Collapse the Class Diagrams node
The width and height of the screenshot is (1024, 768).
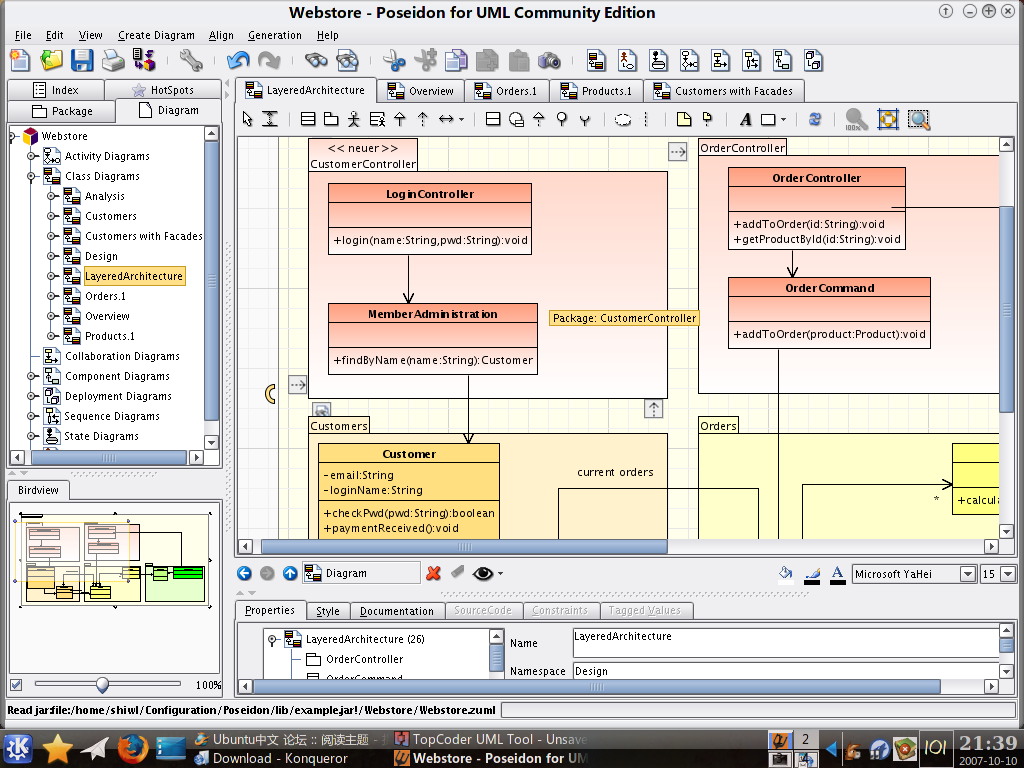31,176
